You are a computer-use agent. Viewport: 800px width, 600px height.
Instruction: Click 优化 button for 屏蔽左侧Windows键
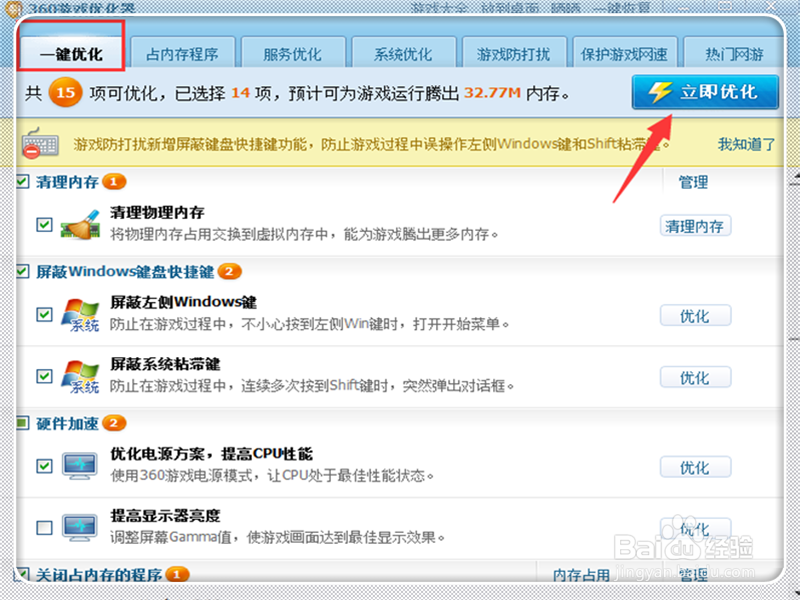pos(695,316)
